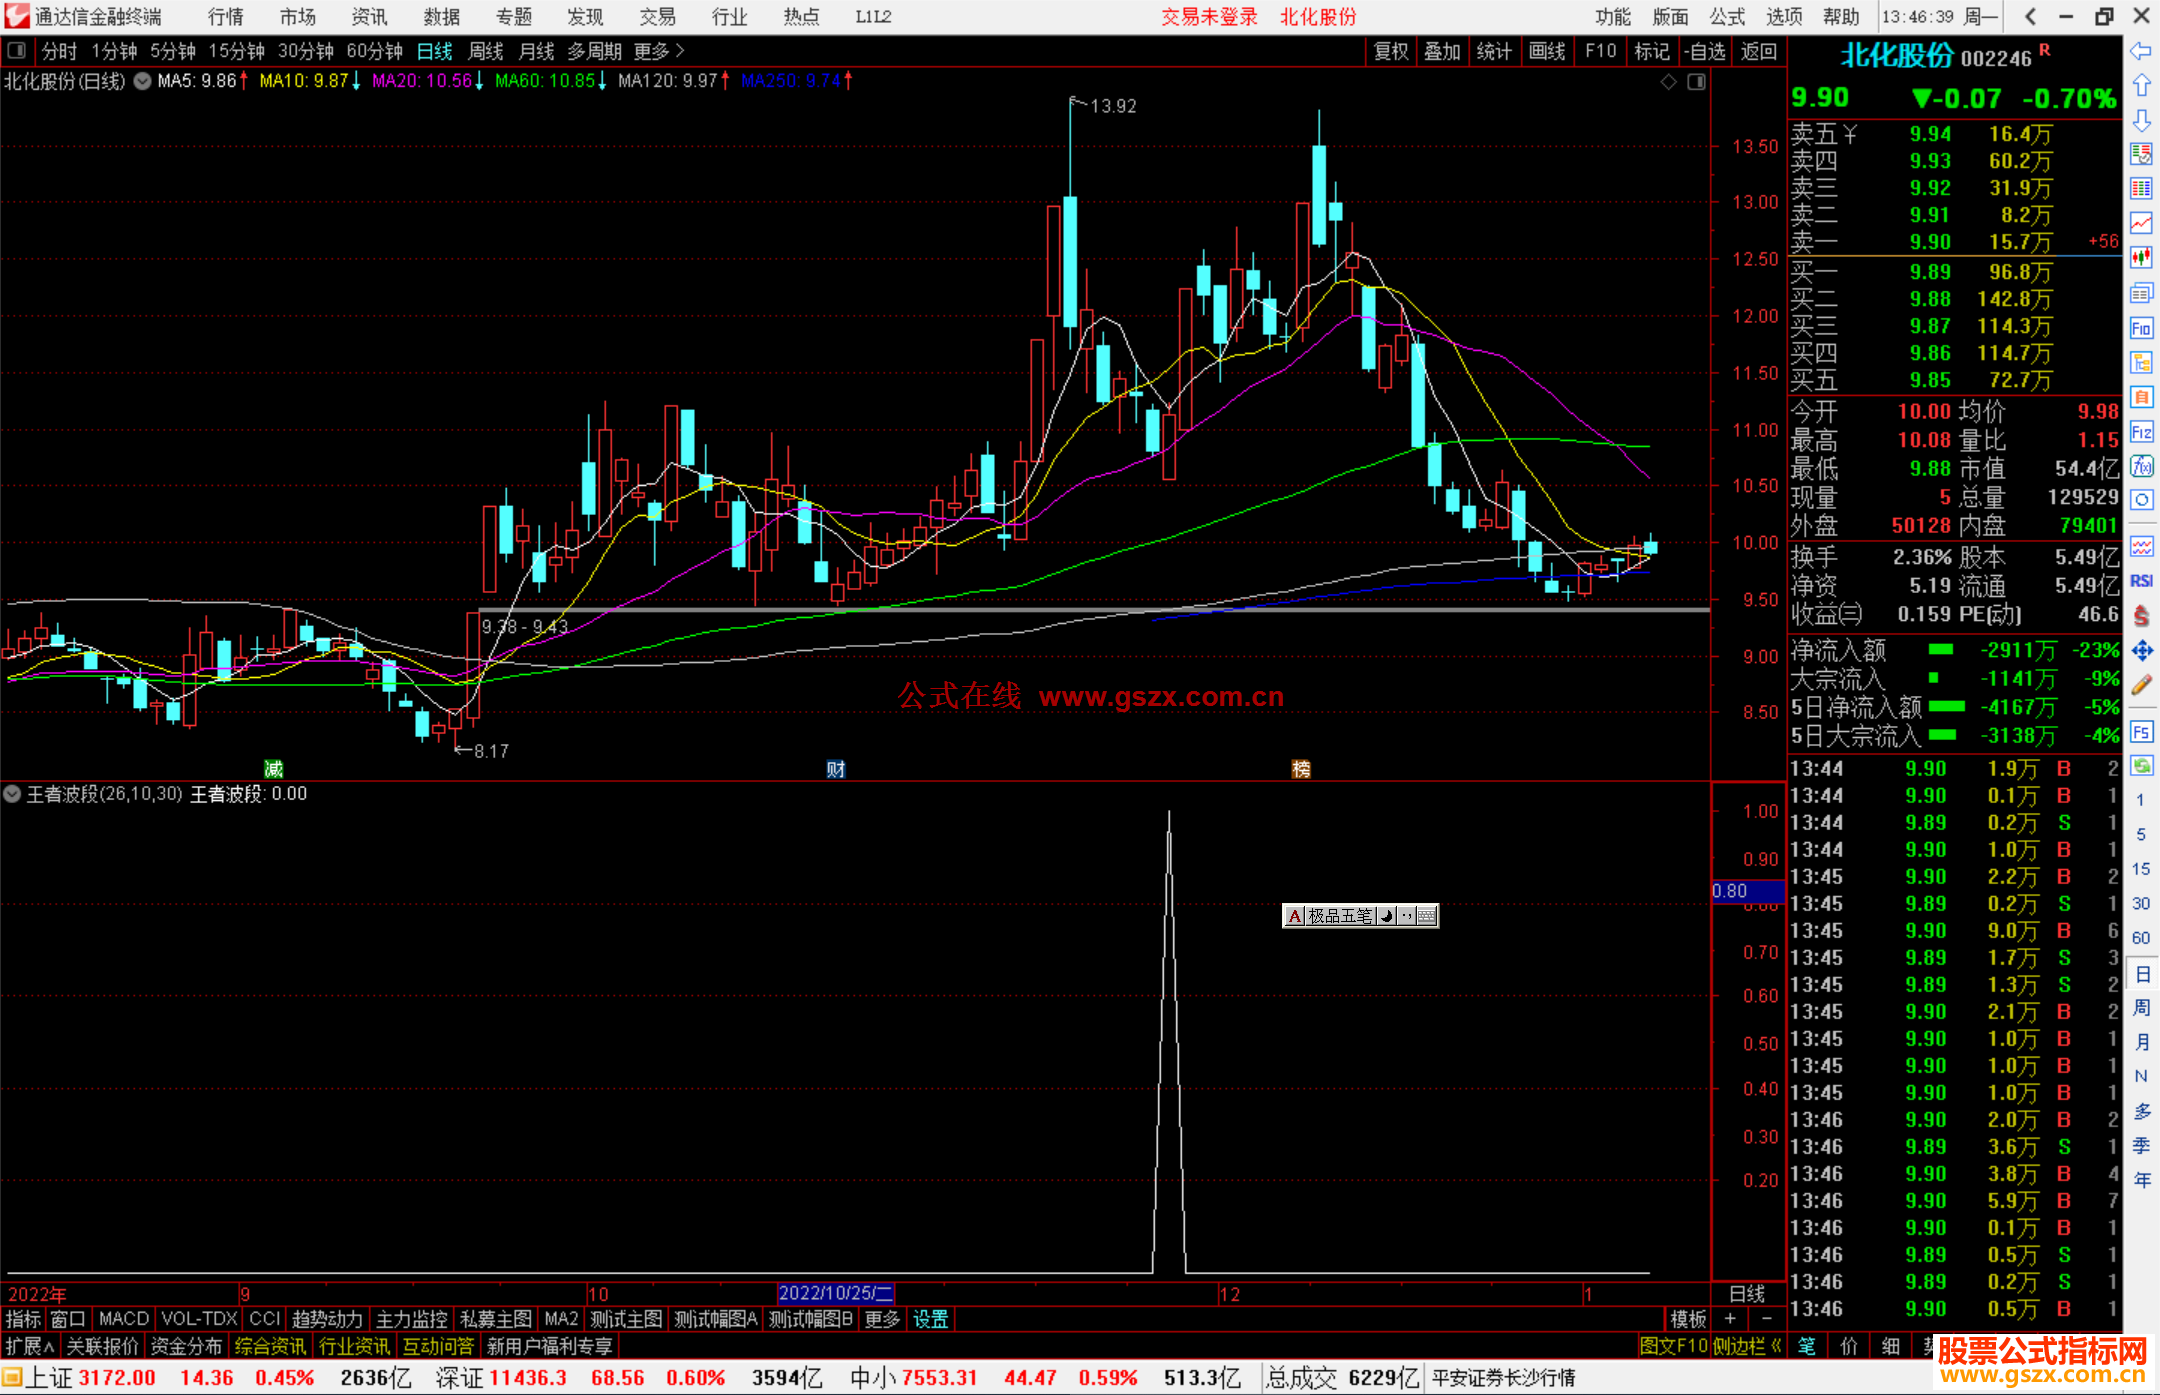
Task: Open the 公式 menu
Action: click(x=1726, y=17)
